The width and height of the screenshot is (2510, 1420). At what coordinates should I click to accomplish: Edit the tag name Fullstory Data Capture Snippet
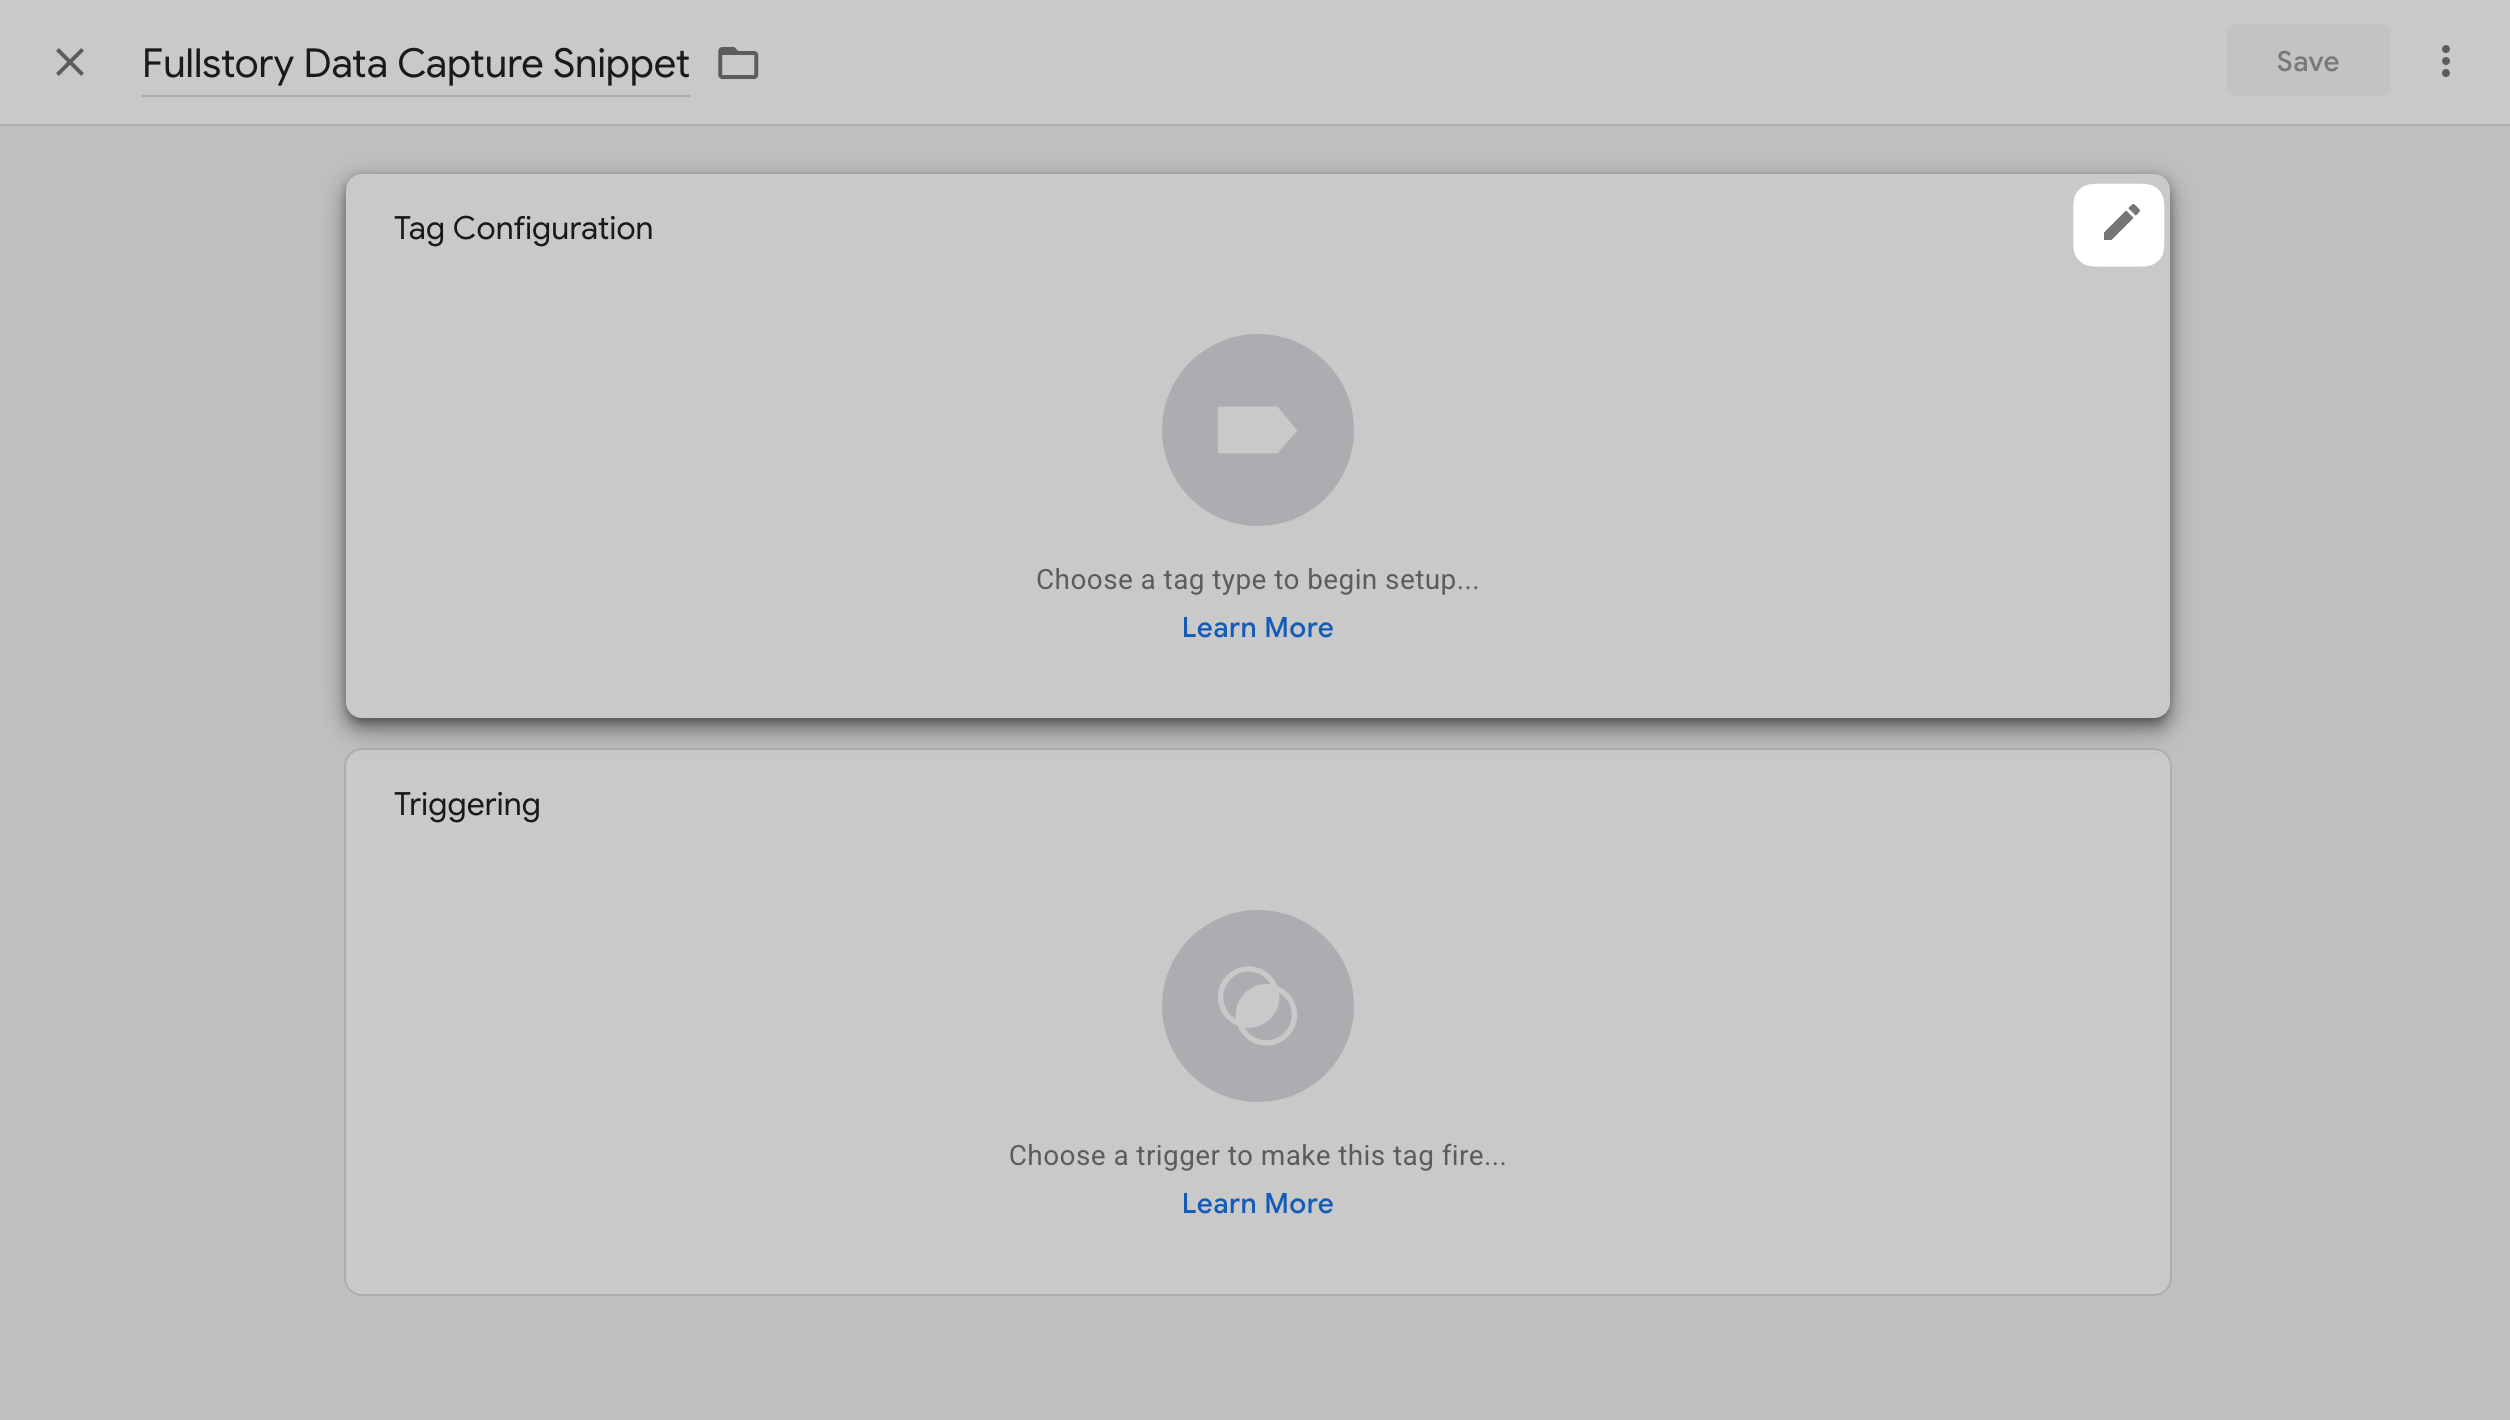coord(415,64)
